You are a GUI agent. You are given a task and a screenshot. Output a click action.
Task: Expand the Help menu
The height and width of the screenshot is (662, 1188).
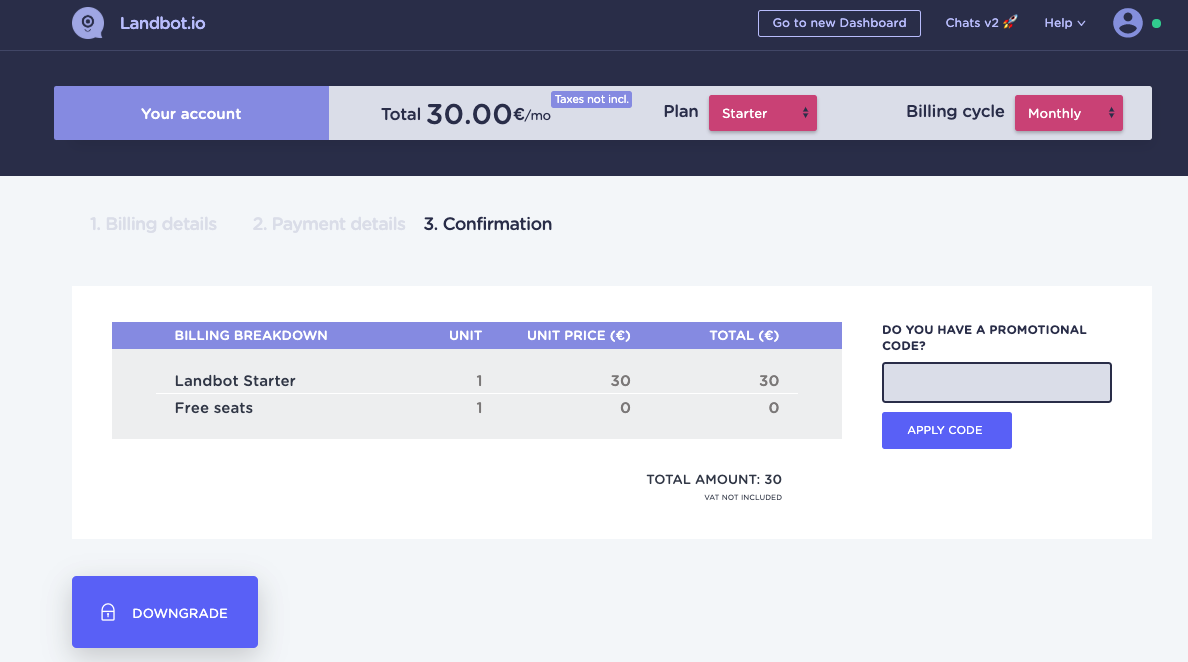pos(1065,23)
